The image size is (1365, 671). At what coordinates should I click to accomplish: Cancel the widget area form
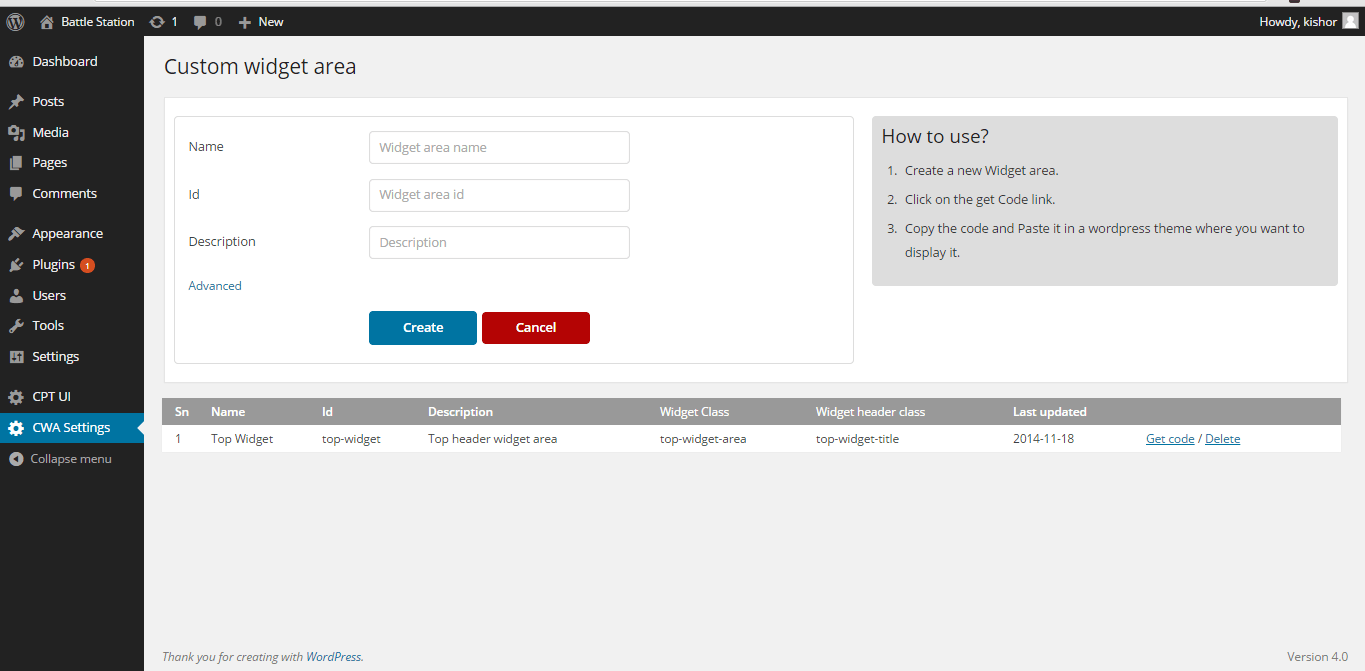pyautogui.click(x=535, y=327)
